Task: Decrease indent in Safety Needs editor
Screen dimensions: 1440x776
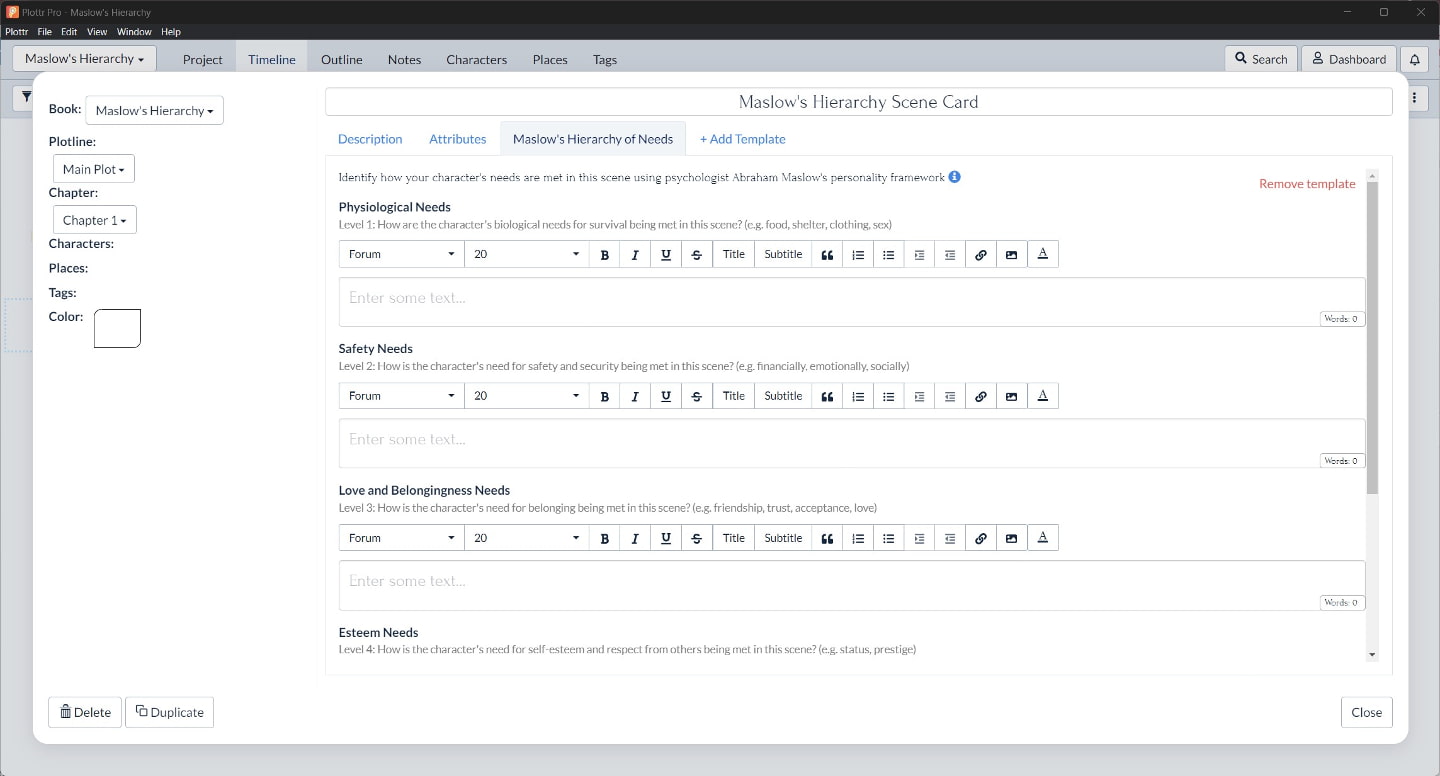Action: [x=950, y=396]
